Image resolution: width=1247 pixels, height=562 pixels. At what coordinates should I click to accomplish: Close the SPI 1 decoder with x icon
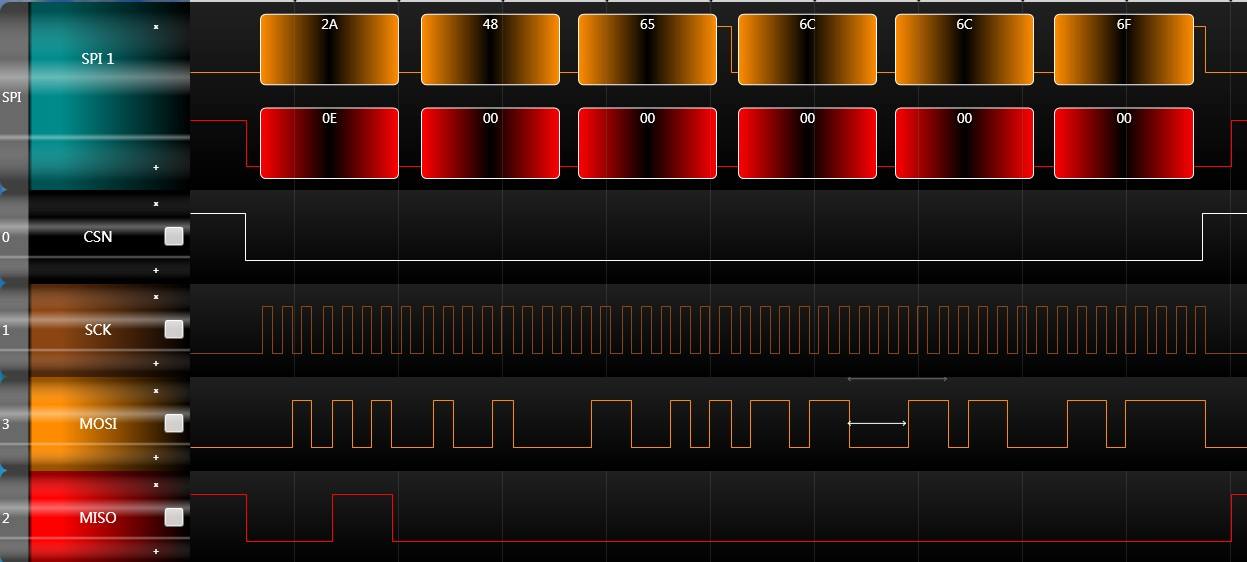coord(156,27)
